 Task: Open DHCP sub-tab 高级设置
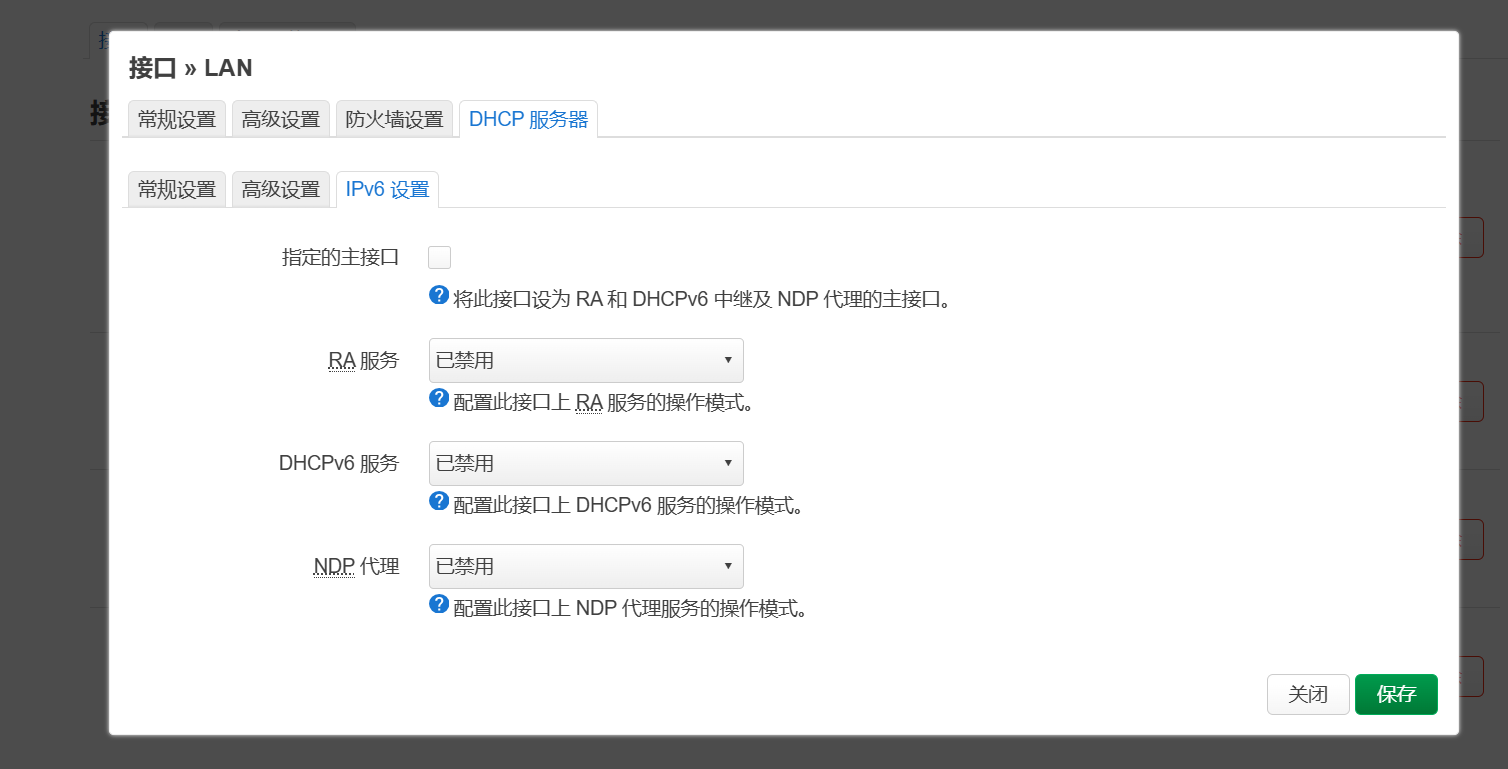point(281,189)
